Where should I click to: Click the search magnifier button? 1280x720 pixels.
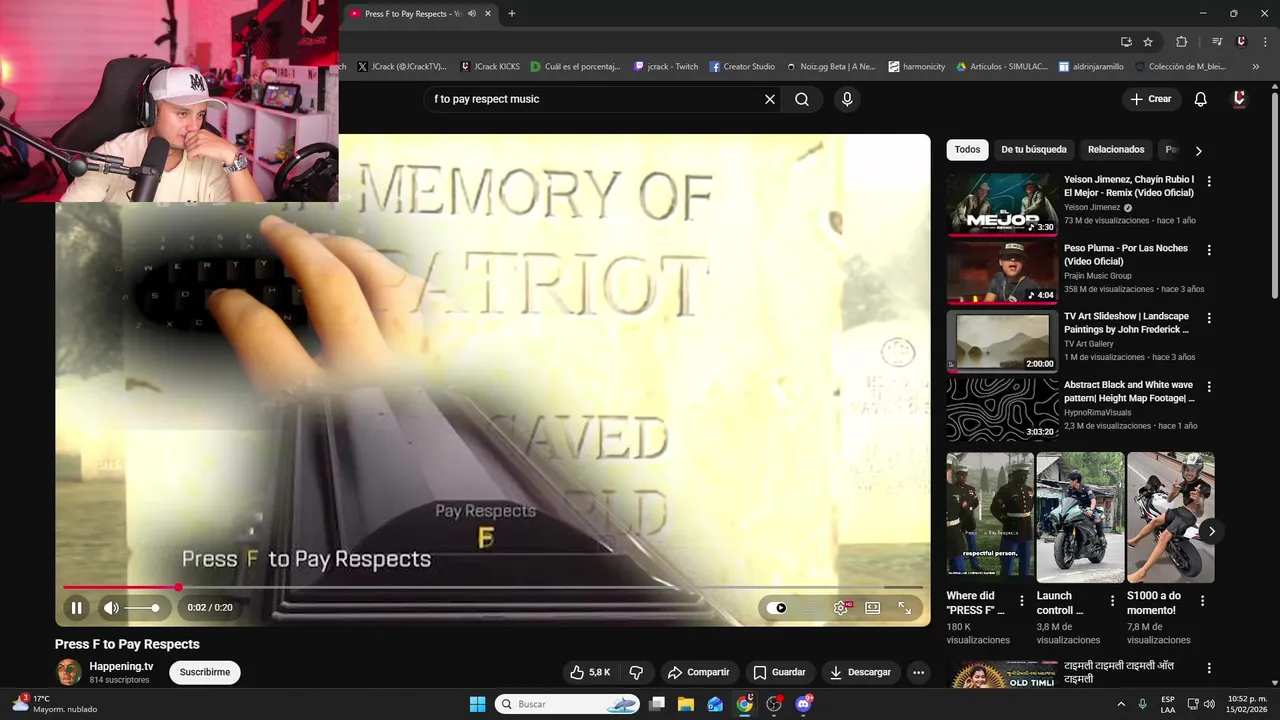802,99
